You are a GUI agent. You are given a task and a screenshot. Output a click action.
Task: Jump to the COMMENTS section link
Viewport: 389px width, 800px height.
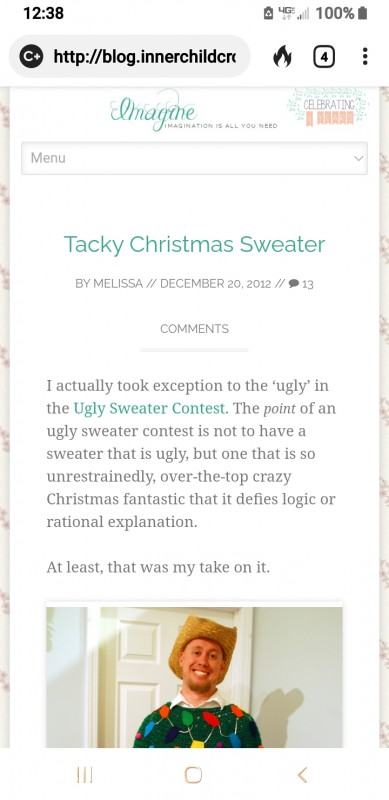pos(194,329)
